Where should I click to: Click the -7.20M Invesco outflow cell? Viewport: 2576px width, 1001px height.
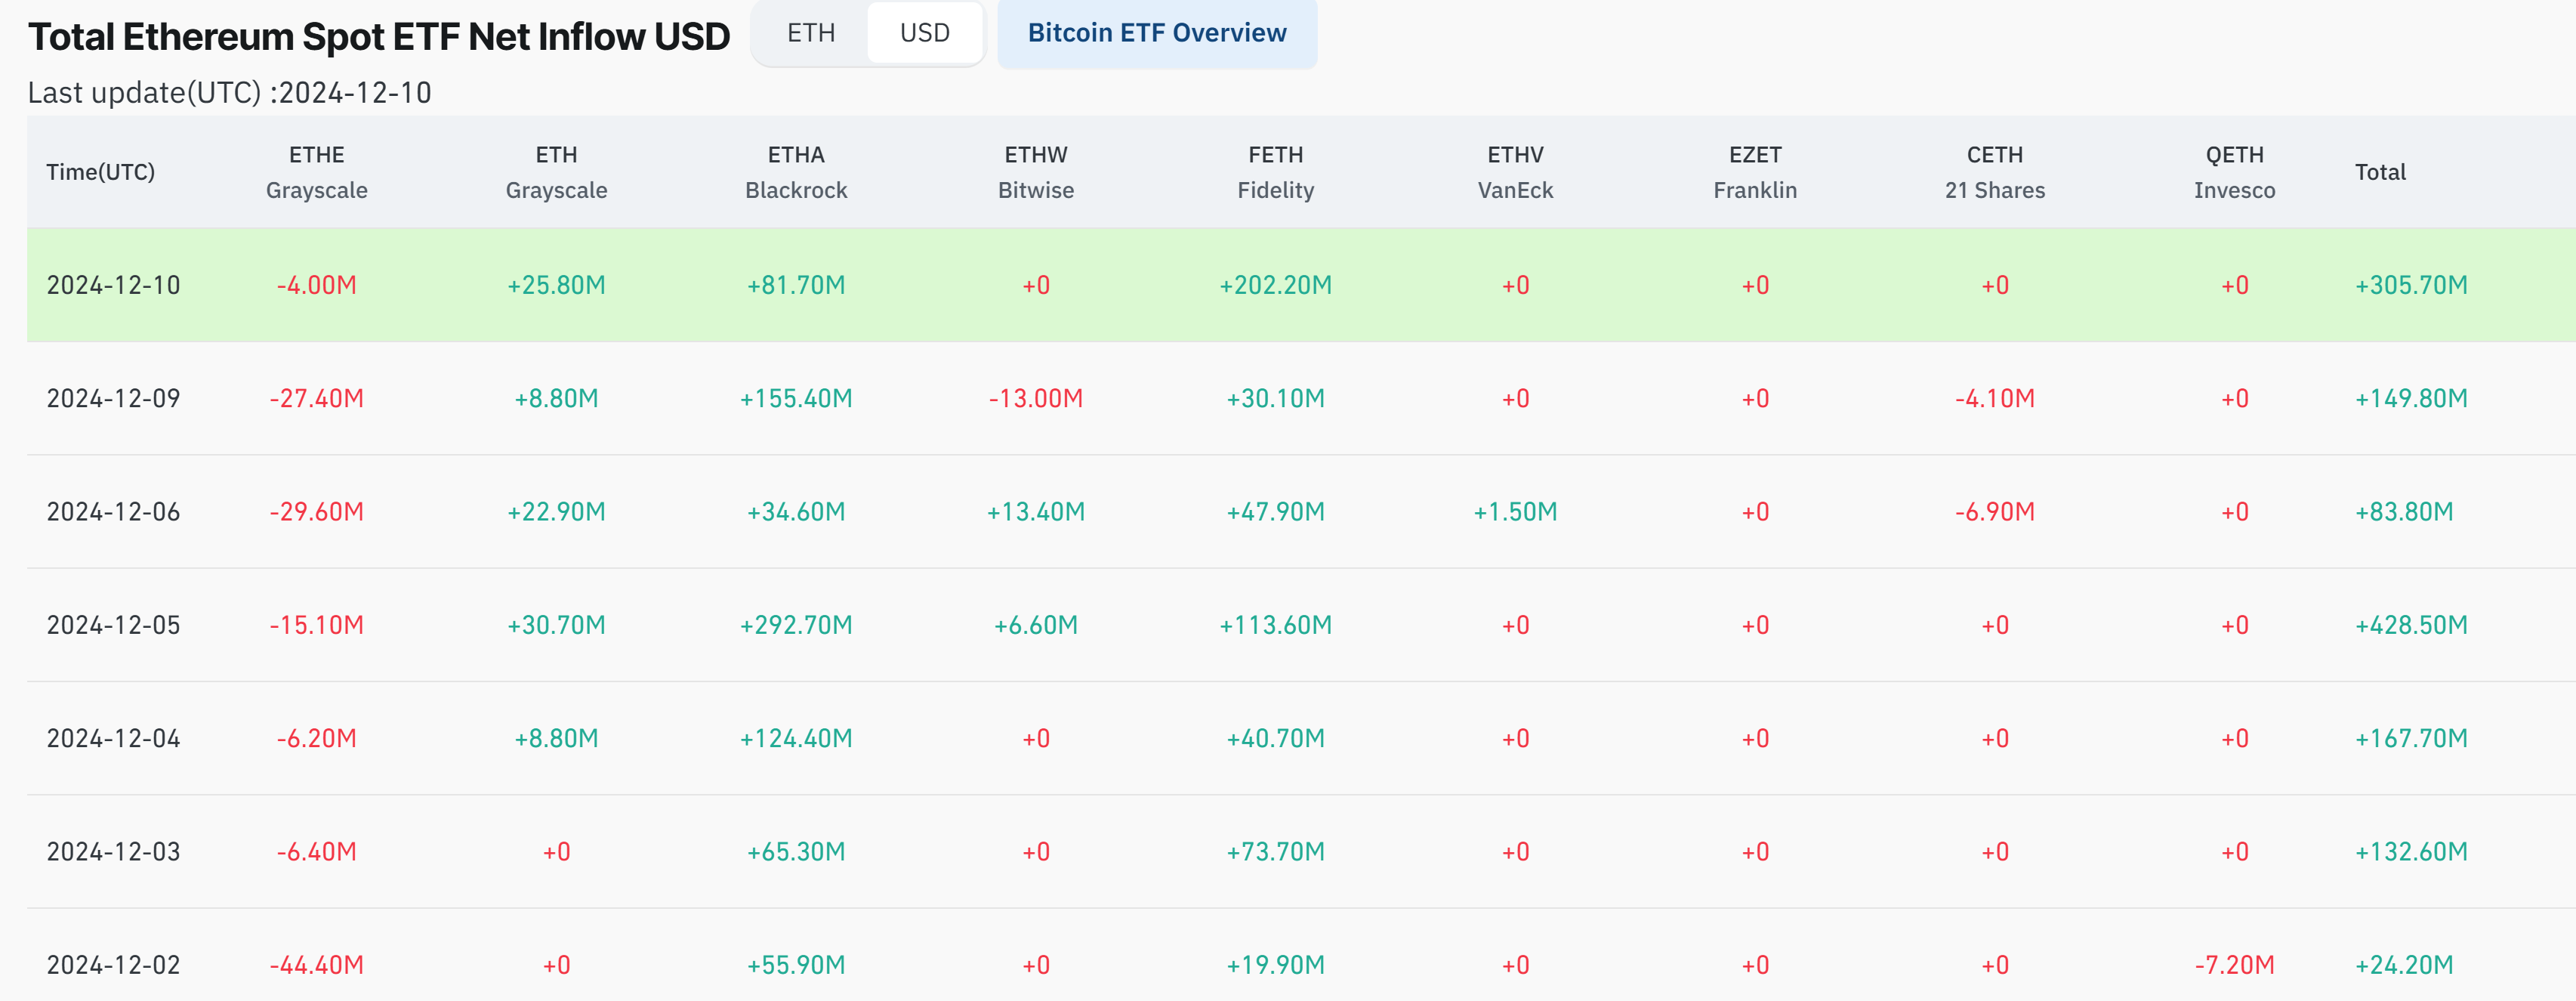click(x=2233, y=965)
